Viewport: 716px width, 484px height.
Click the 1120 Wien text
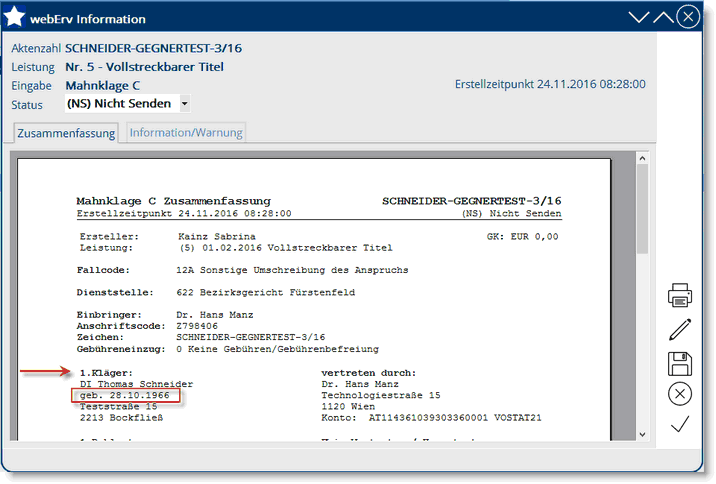pos(348,406)
